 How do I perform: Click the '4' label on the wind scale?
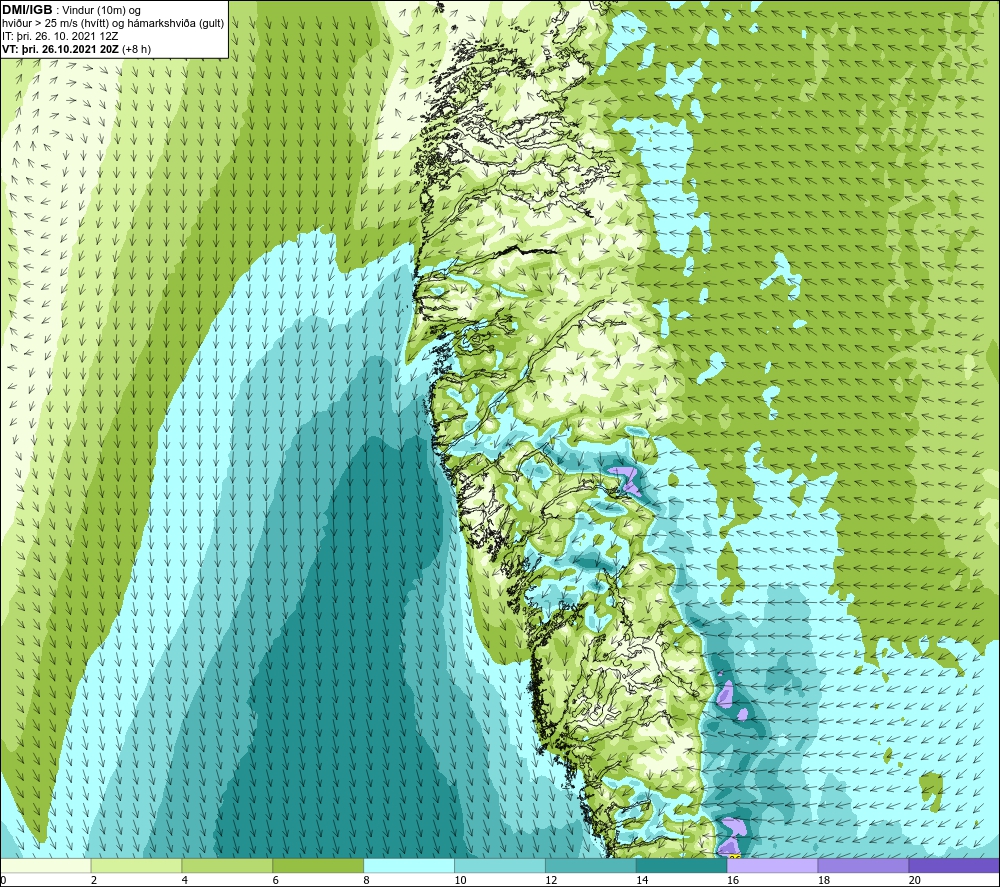(185, 880)
